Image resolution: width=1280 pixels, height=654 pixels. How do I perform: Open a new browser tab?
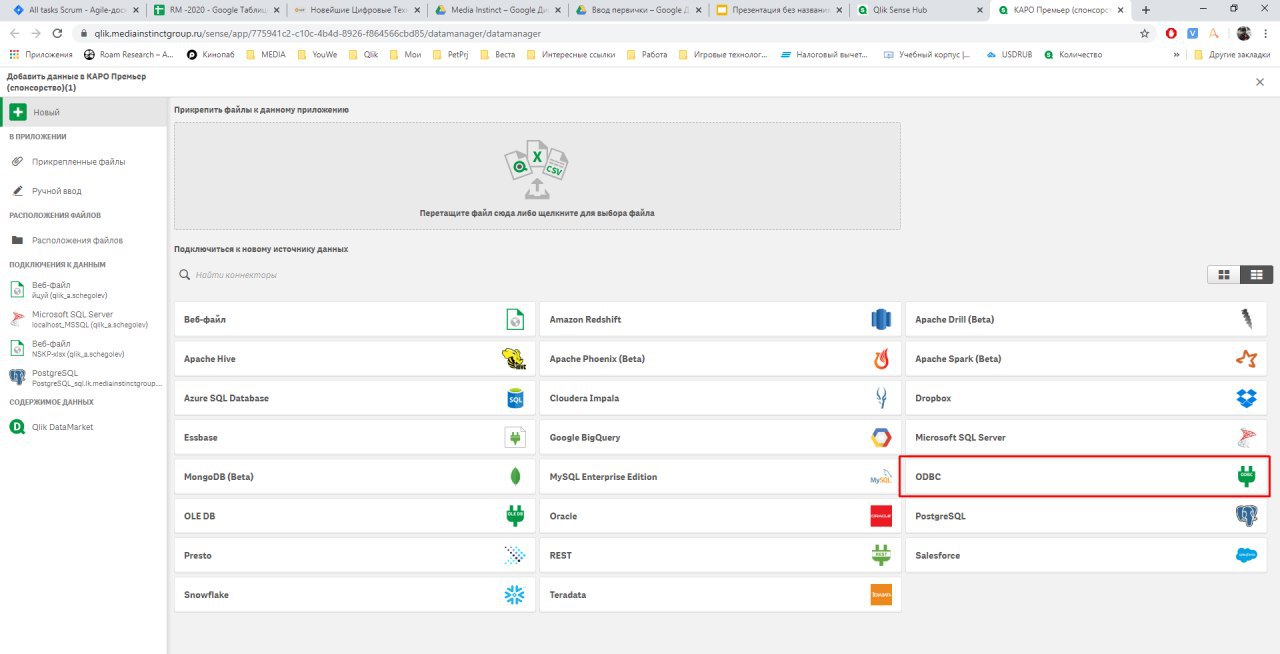pos(1145,10)
